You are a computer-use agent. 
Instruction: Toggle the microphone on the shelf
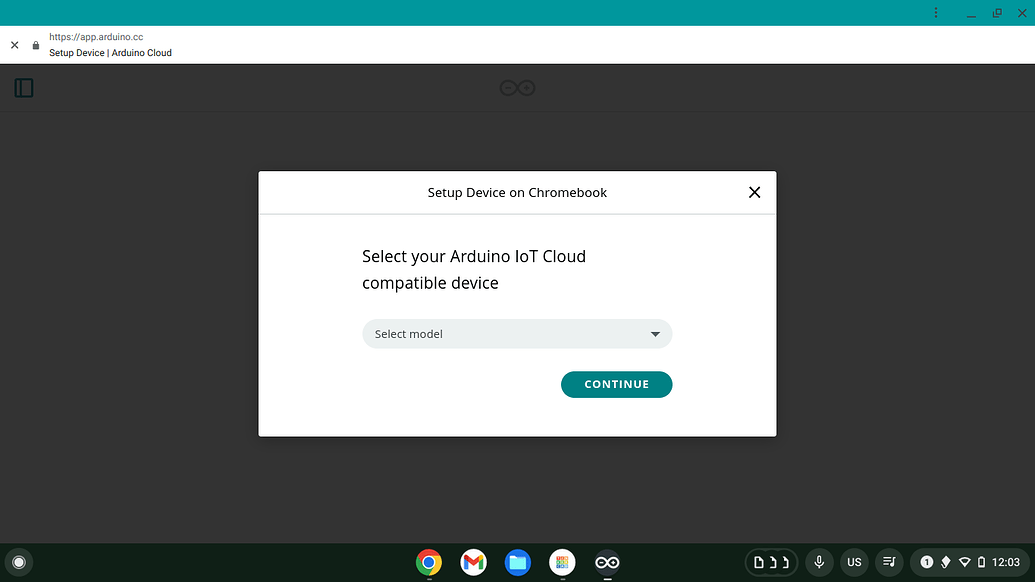coord(819,562)
